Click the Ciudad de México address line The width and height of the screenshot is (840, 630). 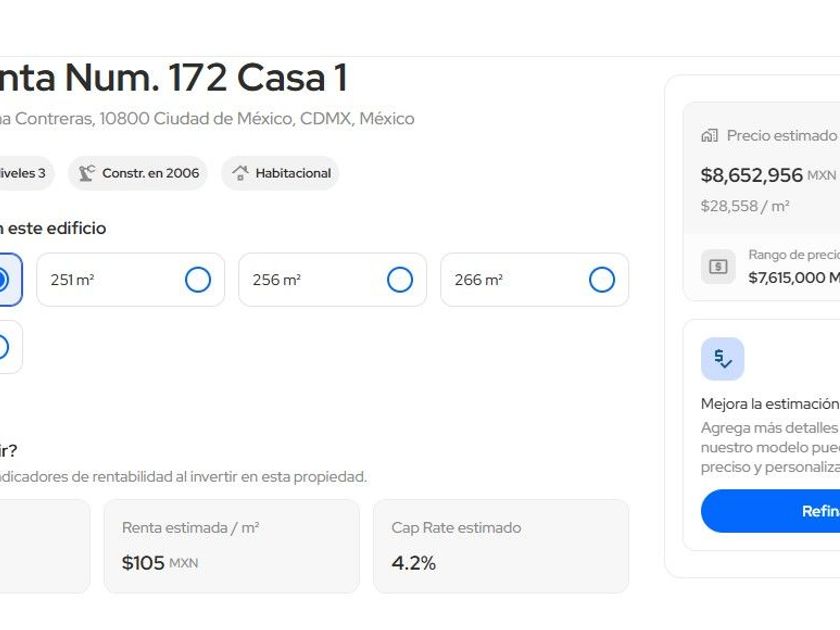tap(206, 119)
